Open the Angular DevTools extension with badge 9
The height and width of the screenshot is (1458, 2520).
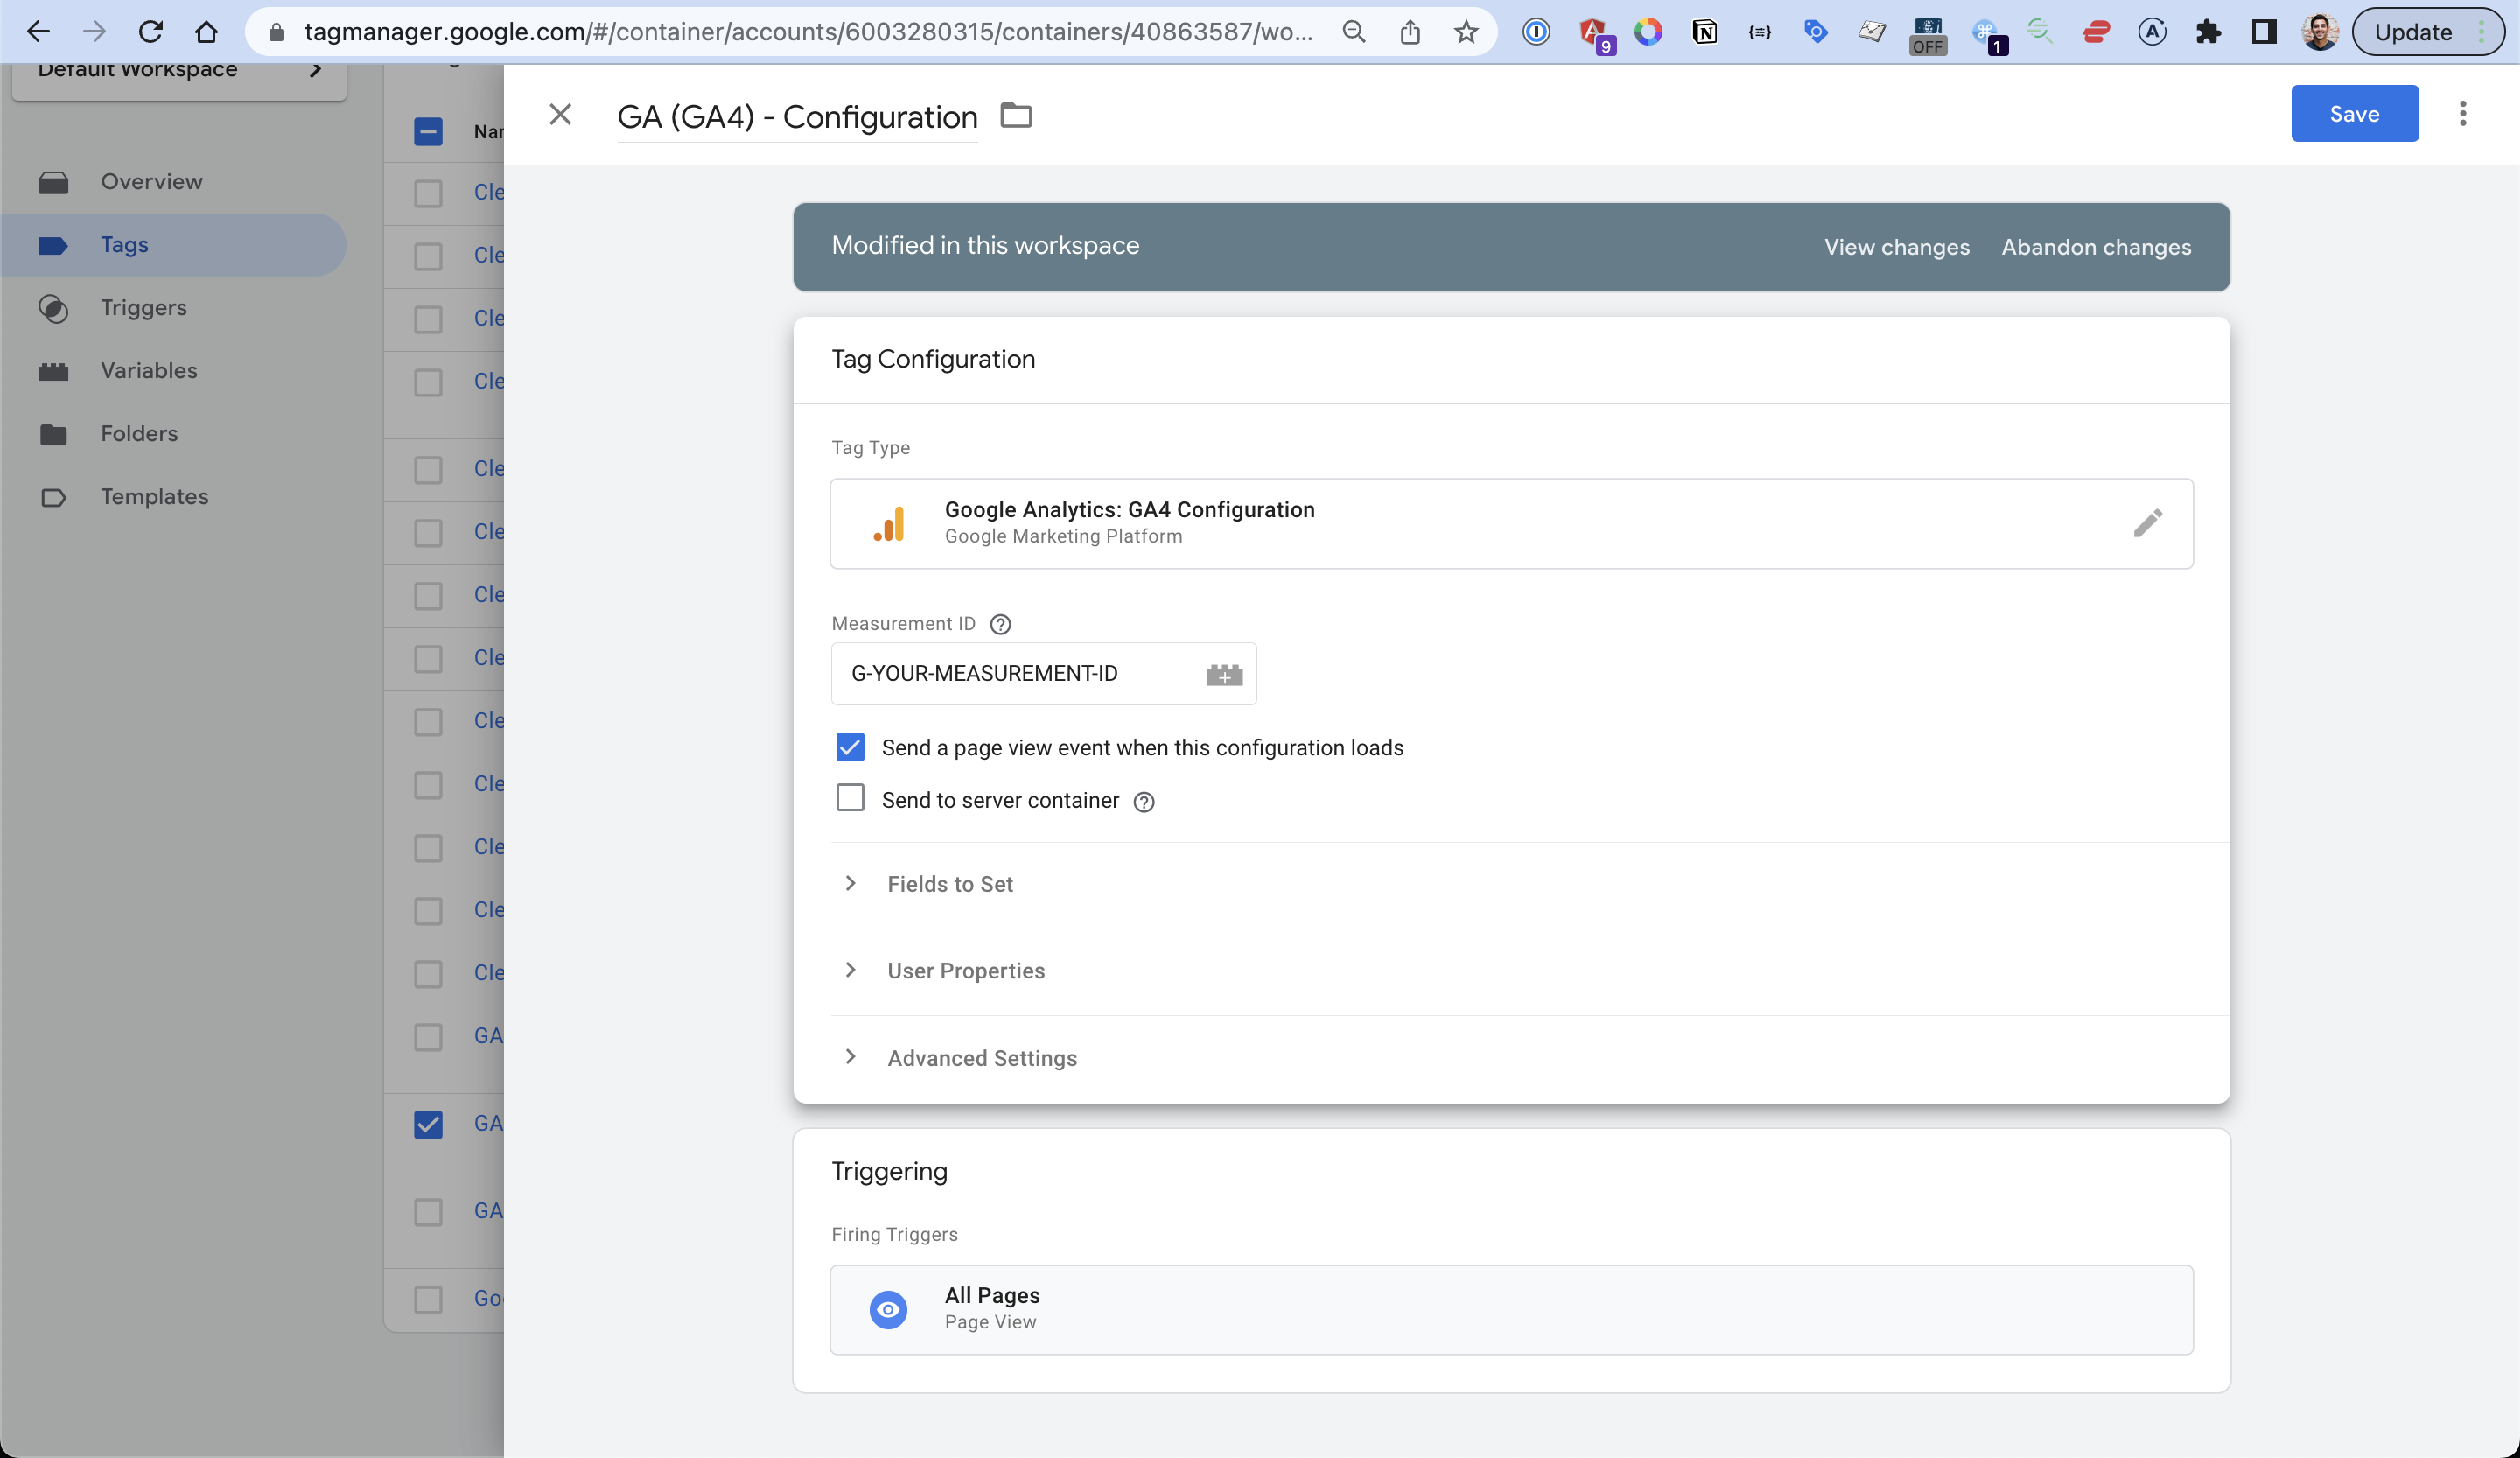click(x=1596, y=35)
